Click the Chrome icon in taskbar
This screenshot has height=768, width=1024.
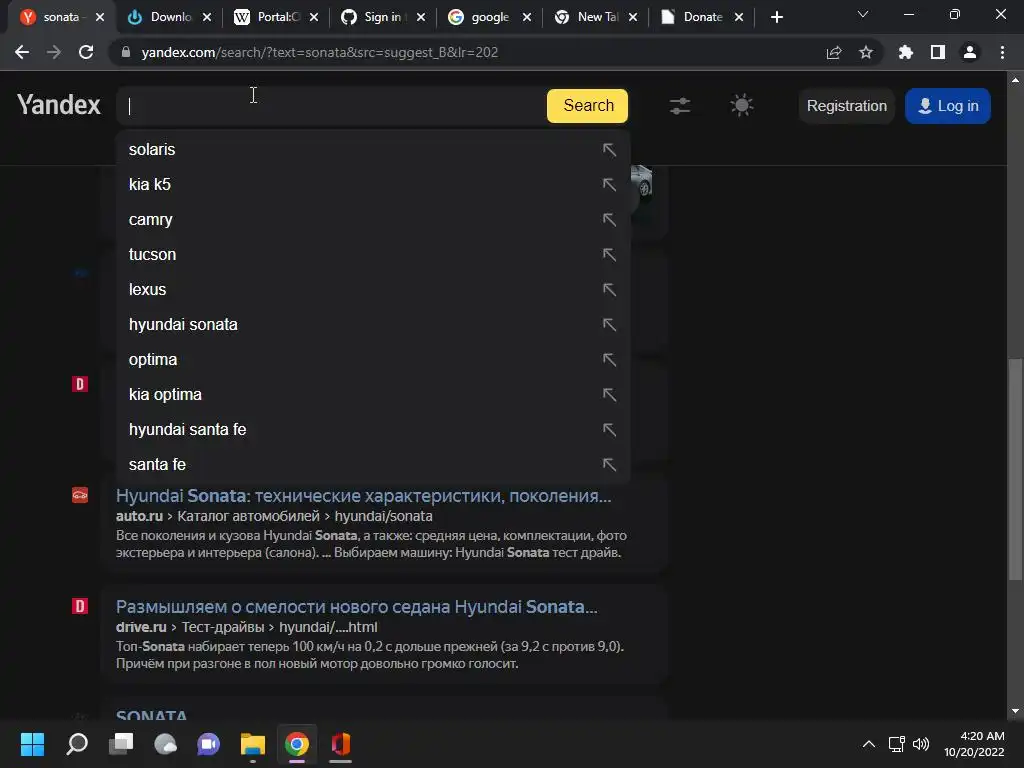tap(296, 744)
